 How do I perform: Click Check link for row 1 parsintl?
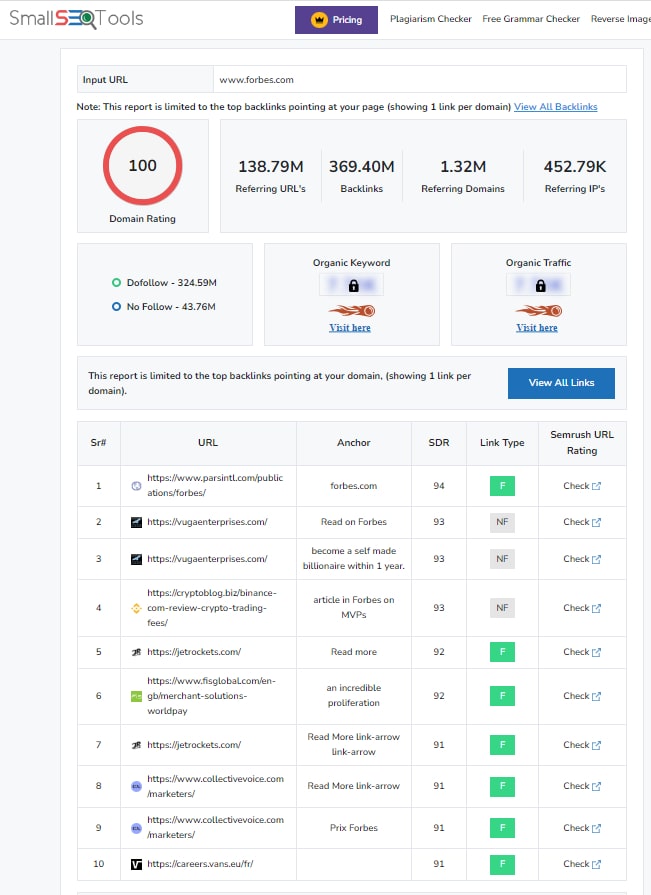tap(581, 486)
